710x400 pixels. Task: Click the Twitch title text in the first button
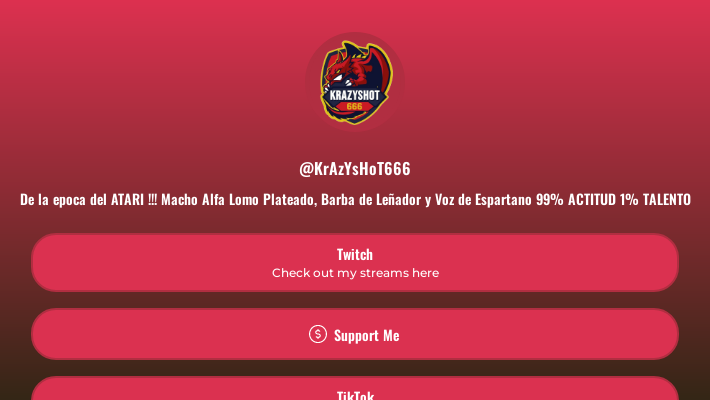[355, 254]
